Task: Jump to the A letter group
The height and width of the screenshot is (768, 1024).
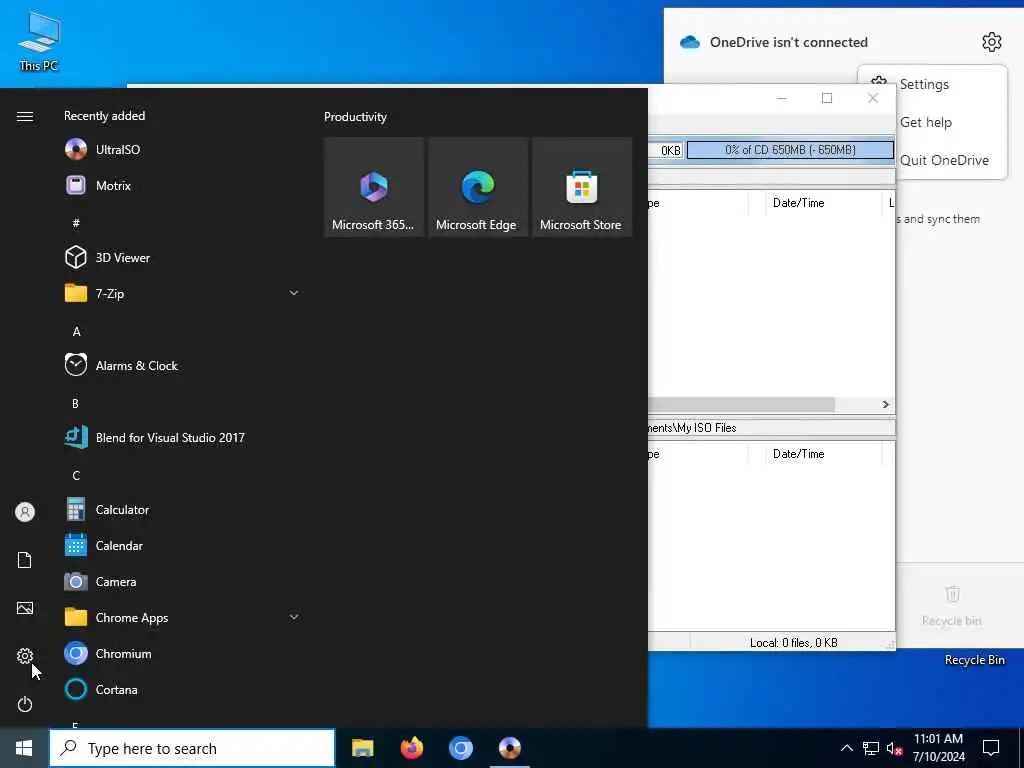Action: pyautogui.click(x=76, y=332)
